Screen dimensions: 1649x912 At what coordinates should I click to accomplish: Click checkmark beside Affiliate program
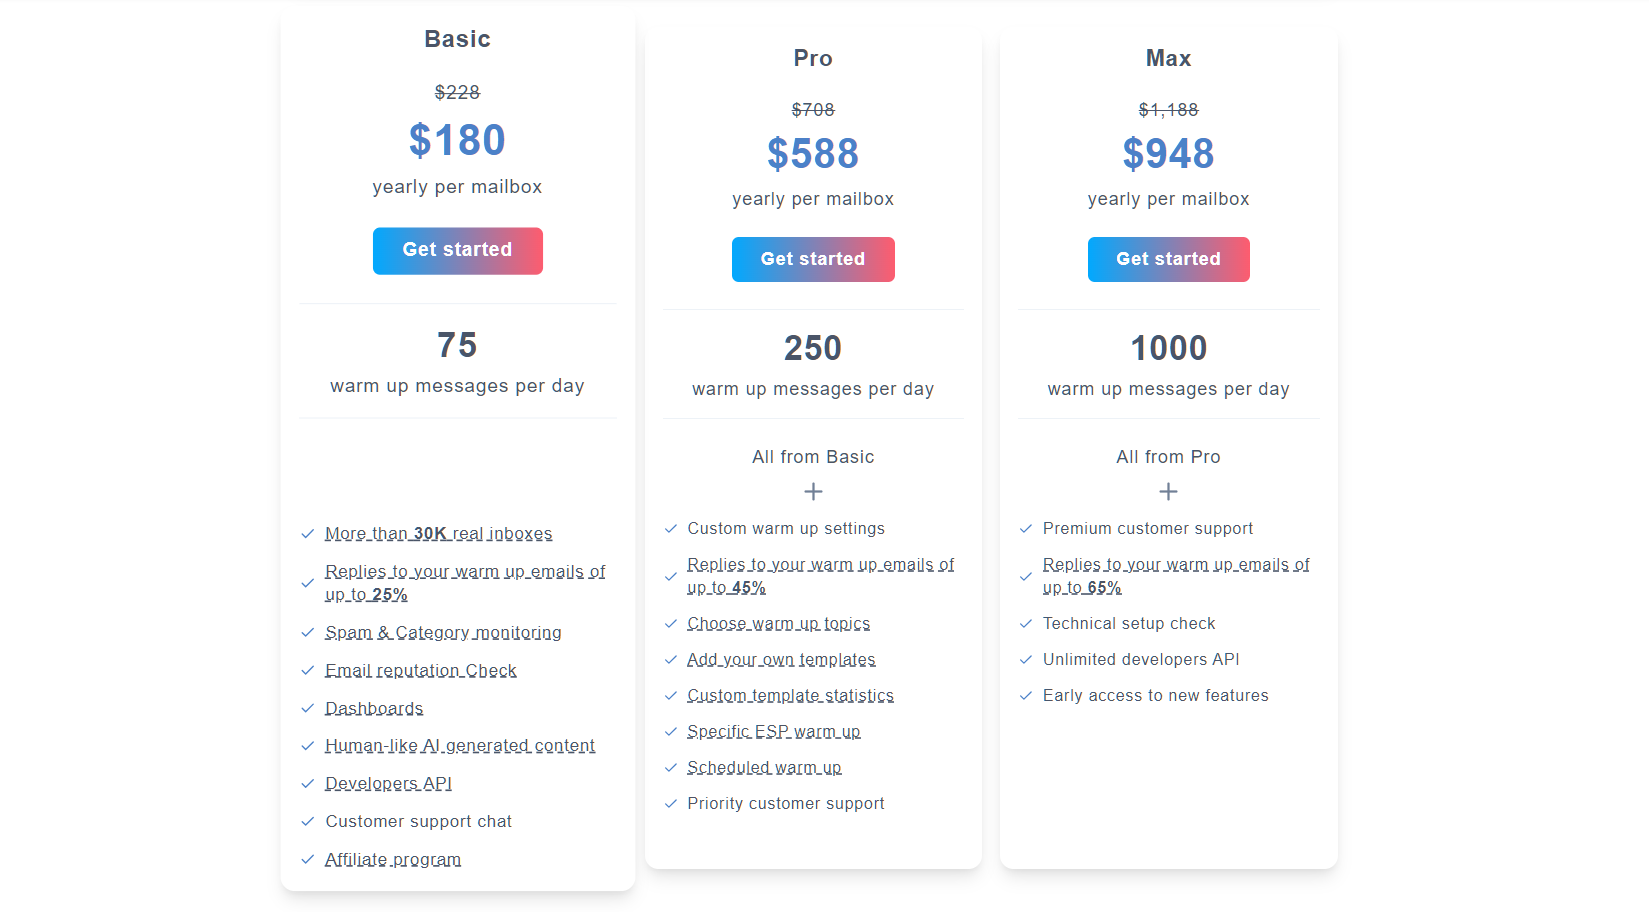click(308, 860)
